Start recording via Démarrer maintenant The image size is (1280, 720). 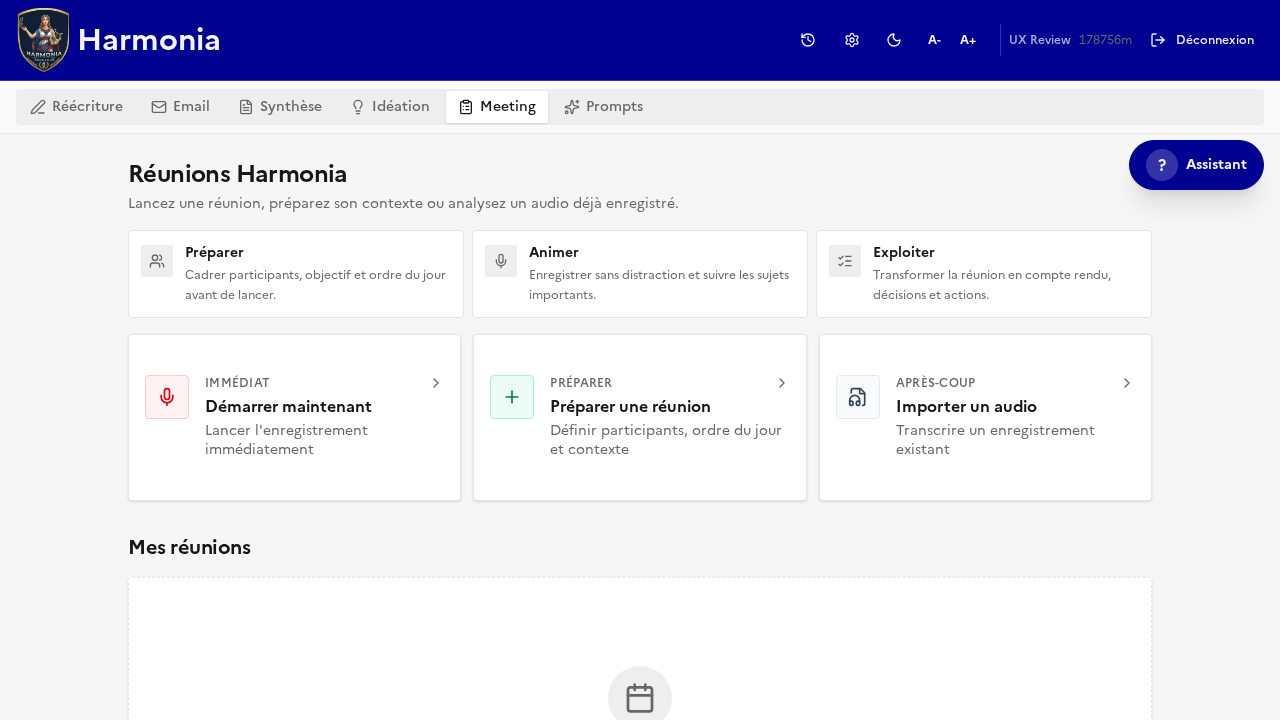295,418
